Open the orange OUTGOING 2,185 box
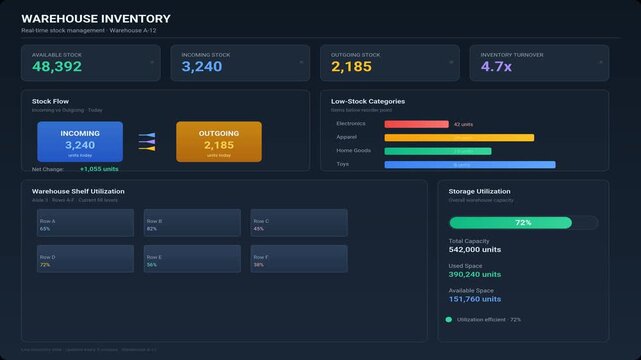 (x=219, y=142)
